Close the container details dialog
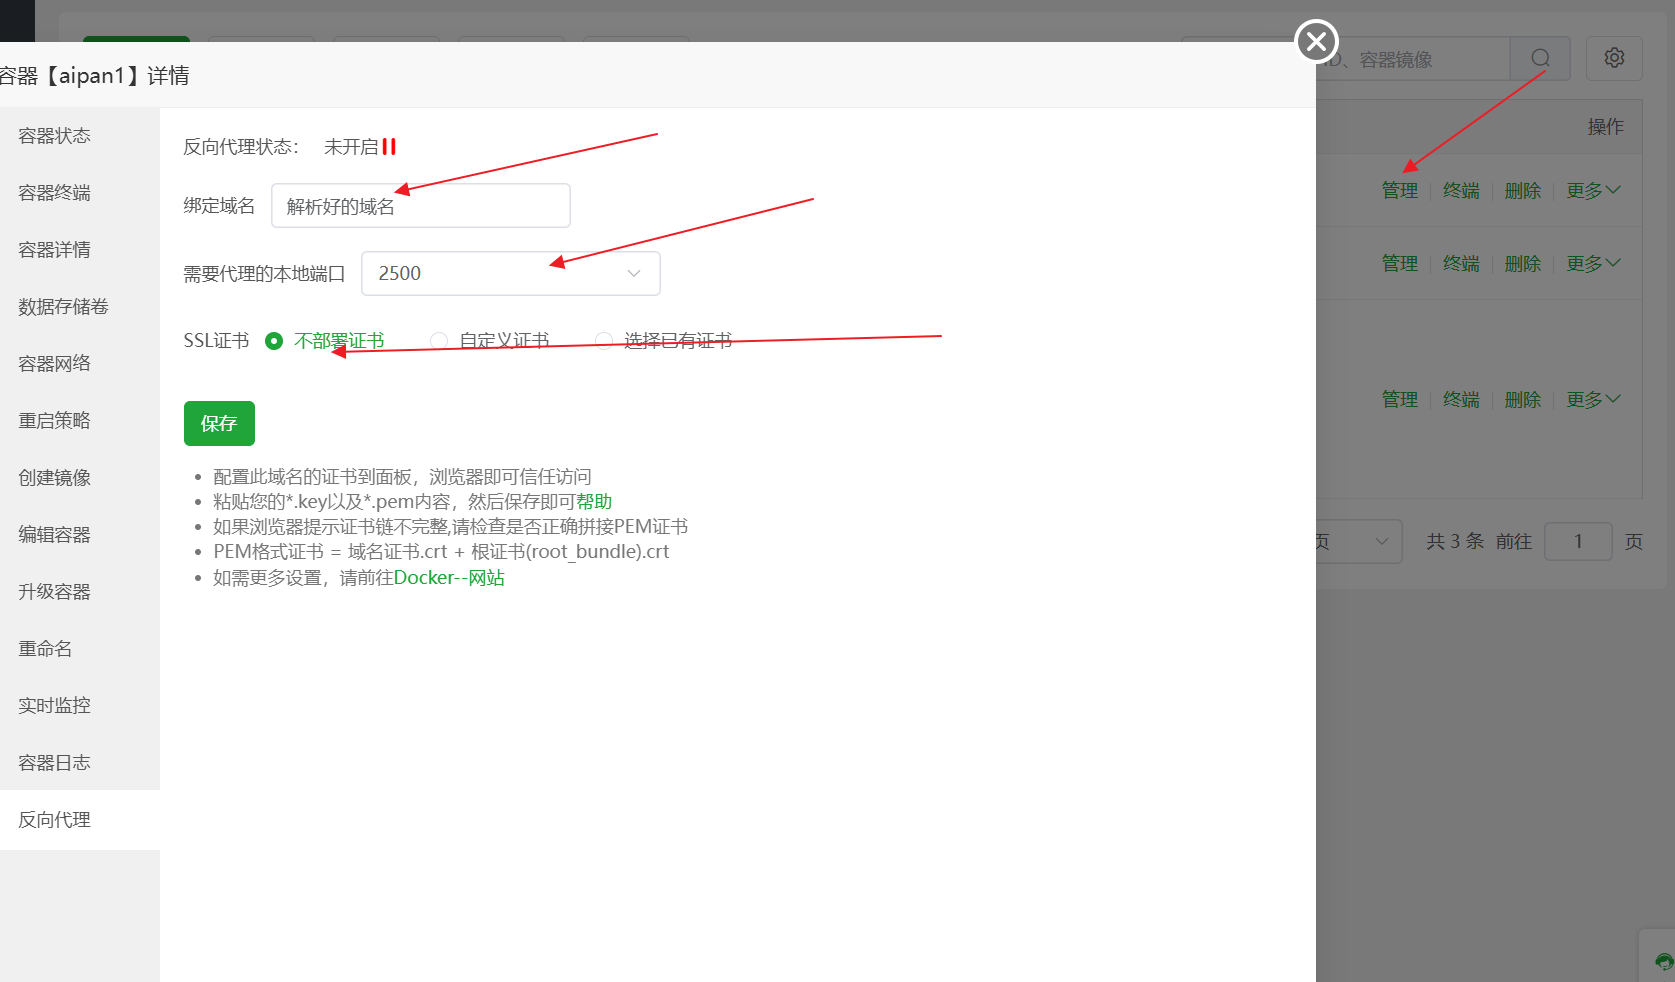1675x982 pixels. pos(1316,41)
